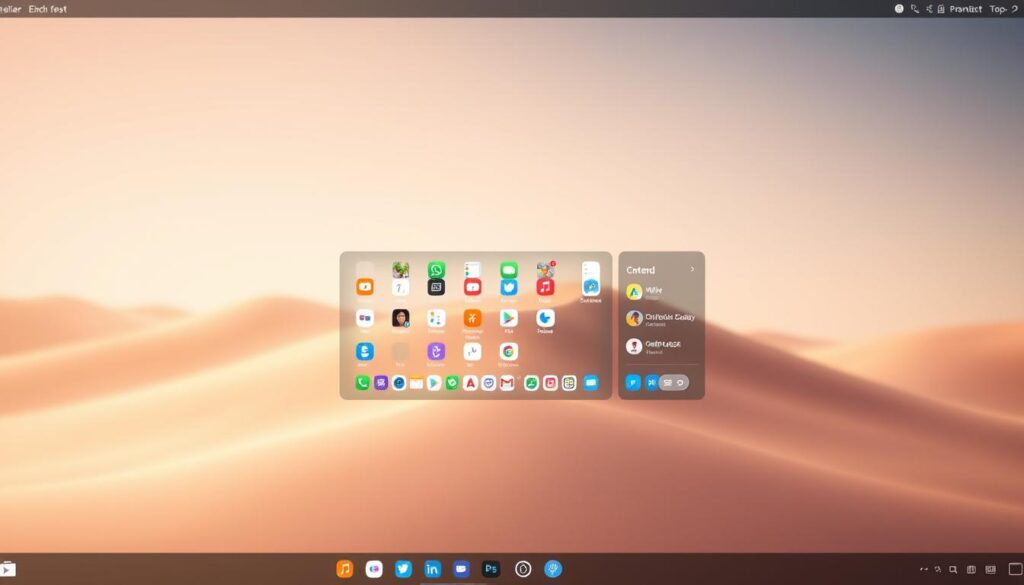1024x585 pixels.
Task: Open Photoshop from the dock
Action: [x=491, y=569]
